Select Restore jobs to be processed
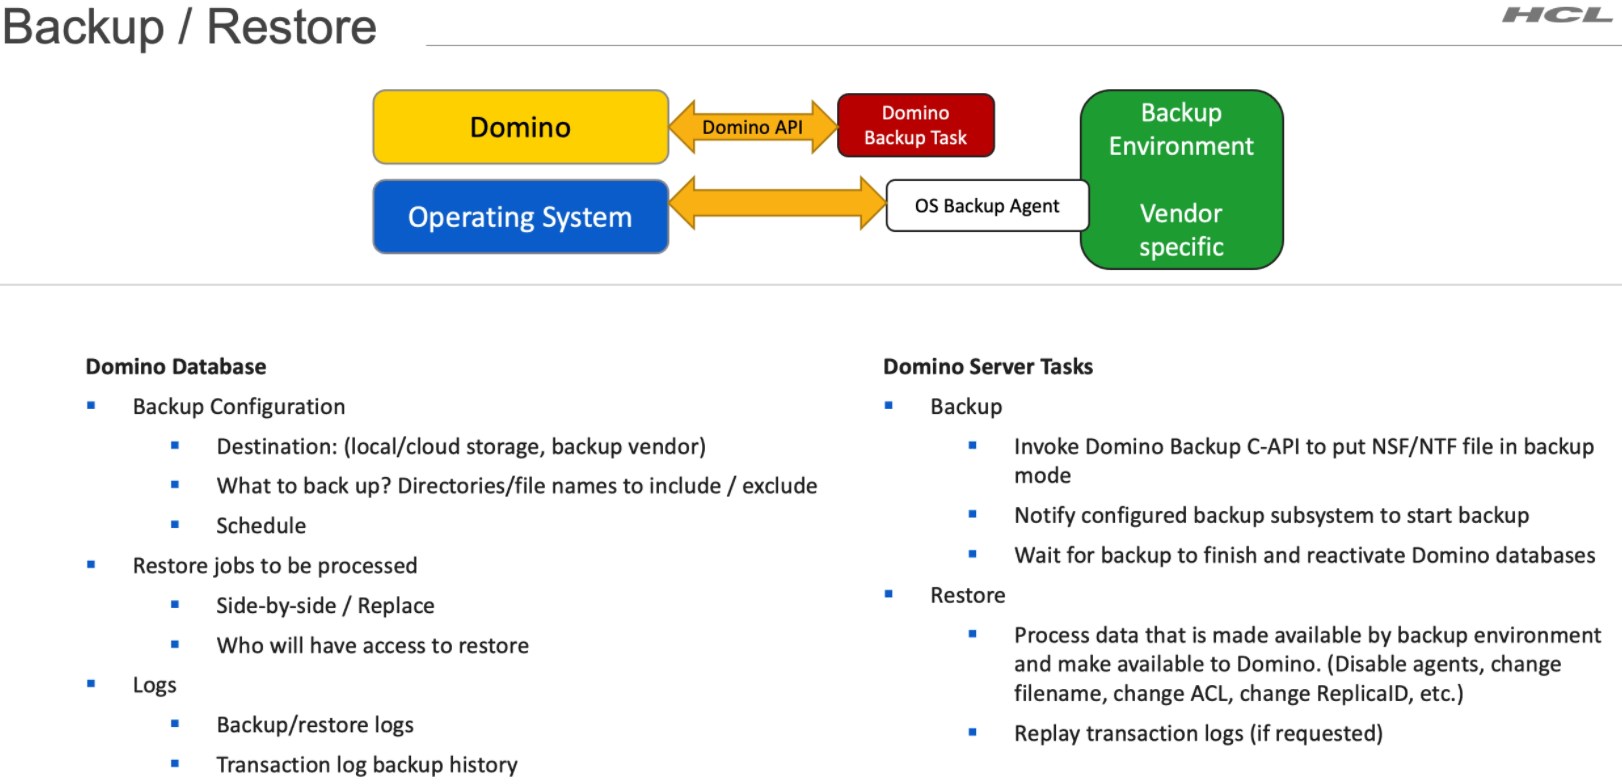This screenshot has width=1622, height=784. (x=275, y=566)
